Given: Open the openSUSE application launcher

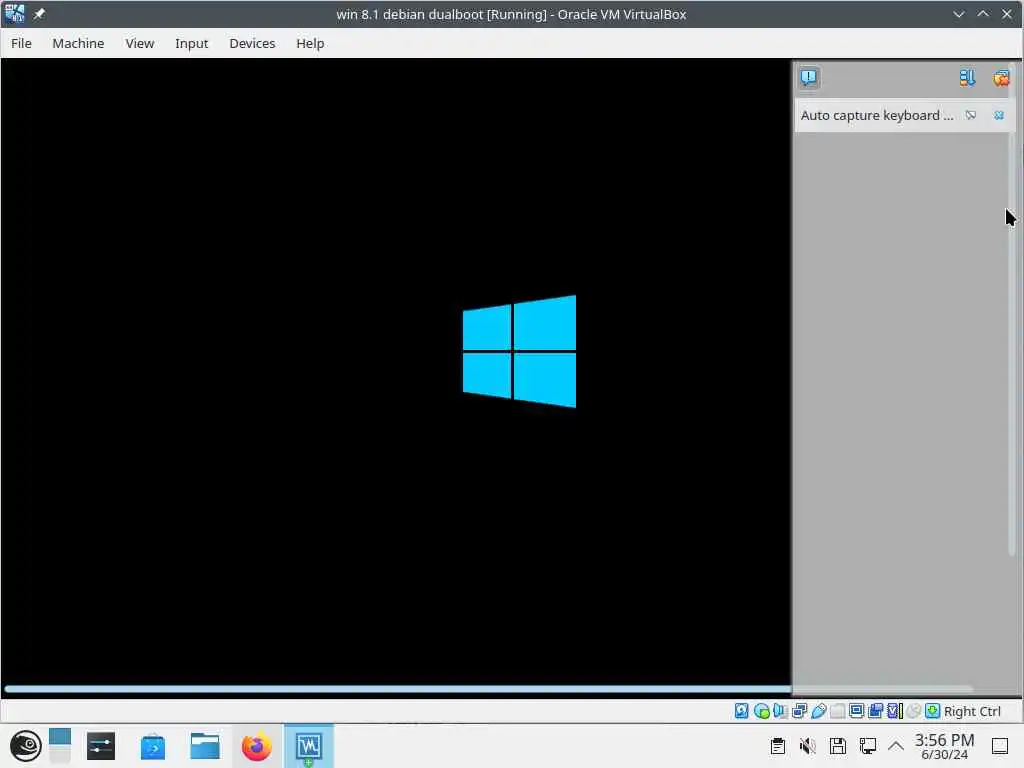Looking at the screenshot, I should click(25, 746).
